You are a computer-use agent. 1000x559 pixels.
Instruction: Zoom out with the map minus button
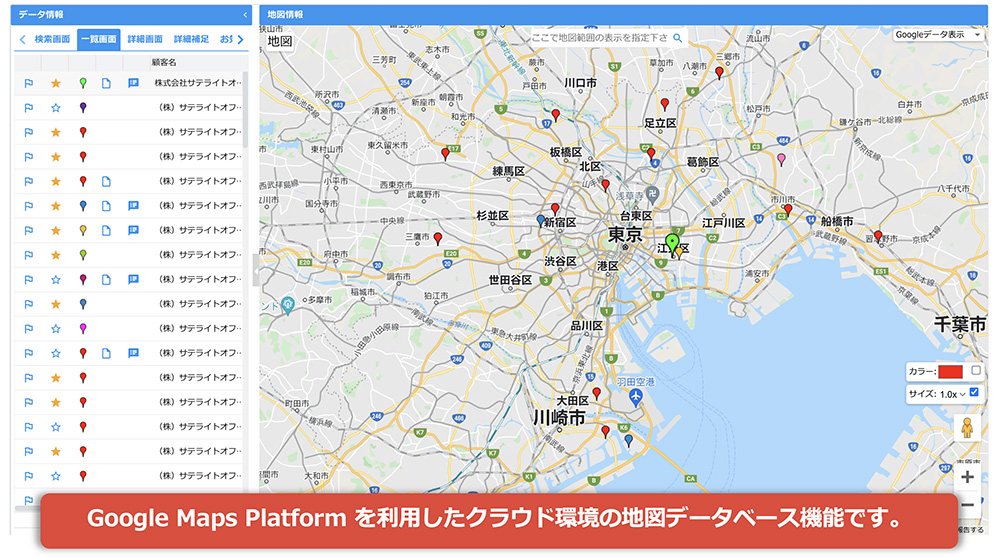pyautogui.click(x=967, y=505)
